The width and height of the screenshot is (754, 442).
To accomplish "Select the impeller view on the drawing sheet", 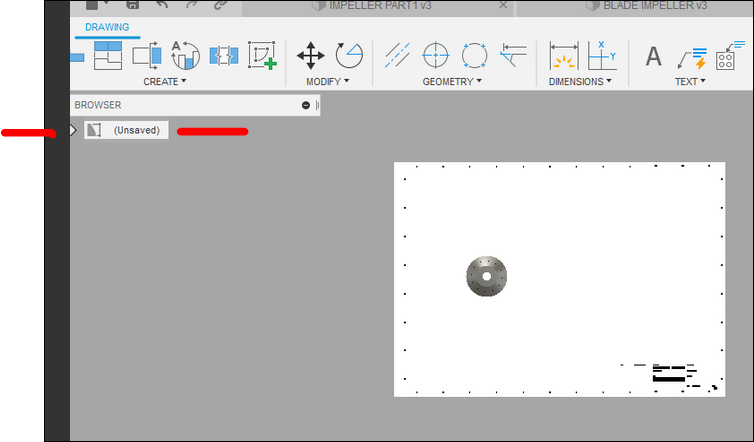I will coord(487,276).
